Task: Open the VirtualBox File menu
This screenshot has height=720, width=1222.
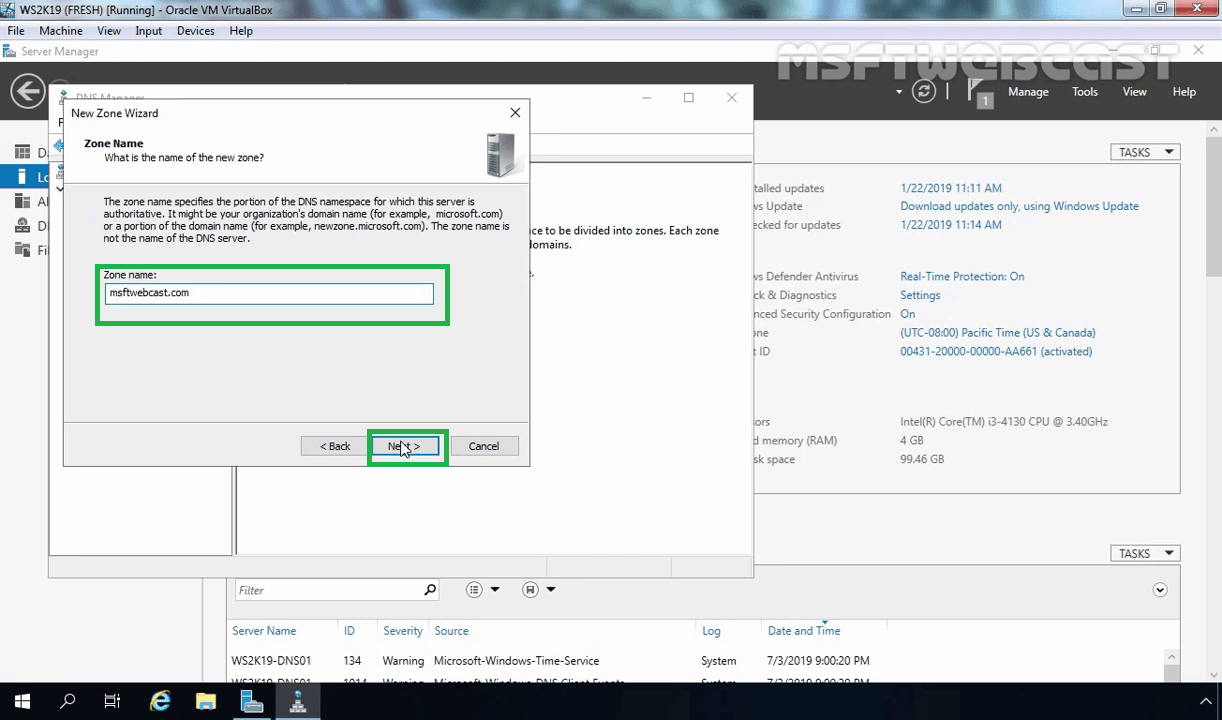Action: coord(16,31)
